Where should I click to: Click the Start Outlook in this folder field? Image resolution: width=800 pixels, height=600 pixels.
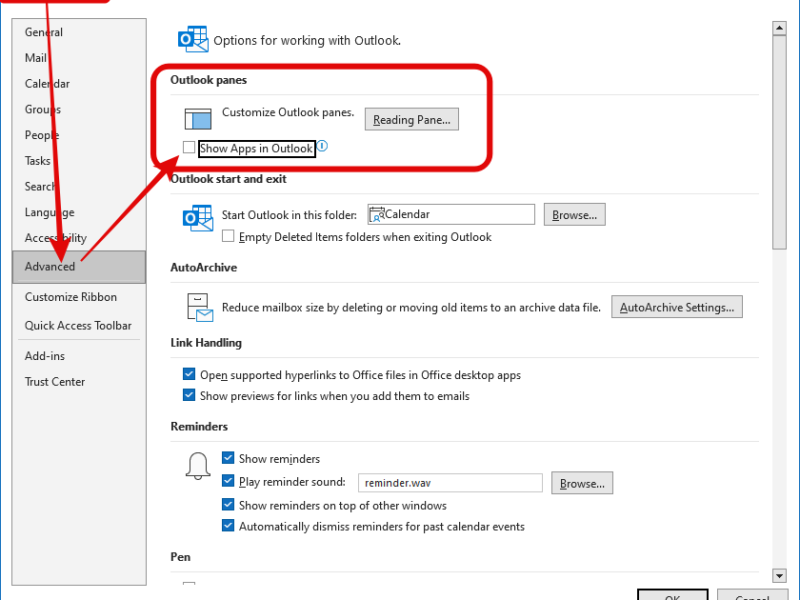click(451, 214)
